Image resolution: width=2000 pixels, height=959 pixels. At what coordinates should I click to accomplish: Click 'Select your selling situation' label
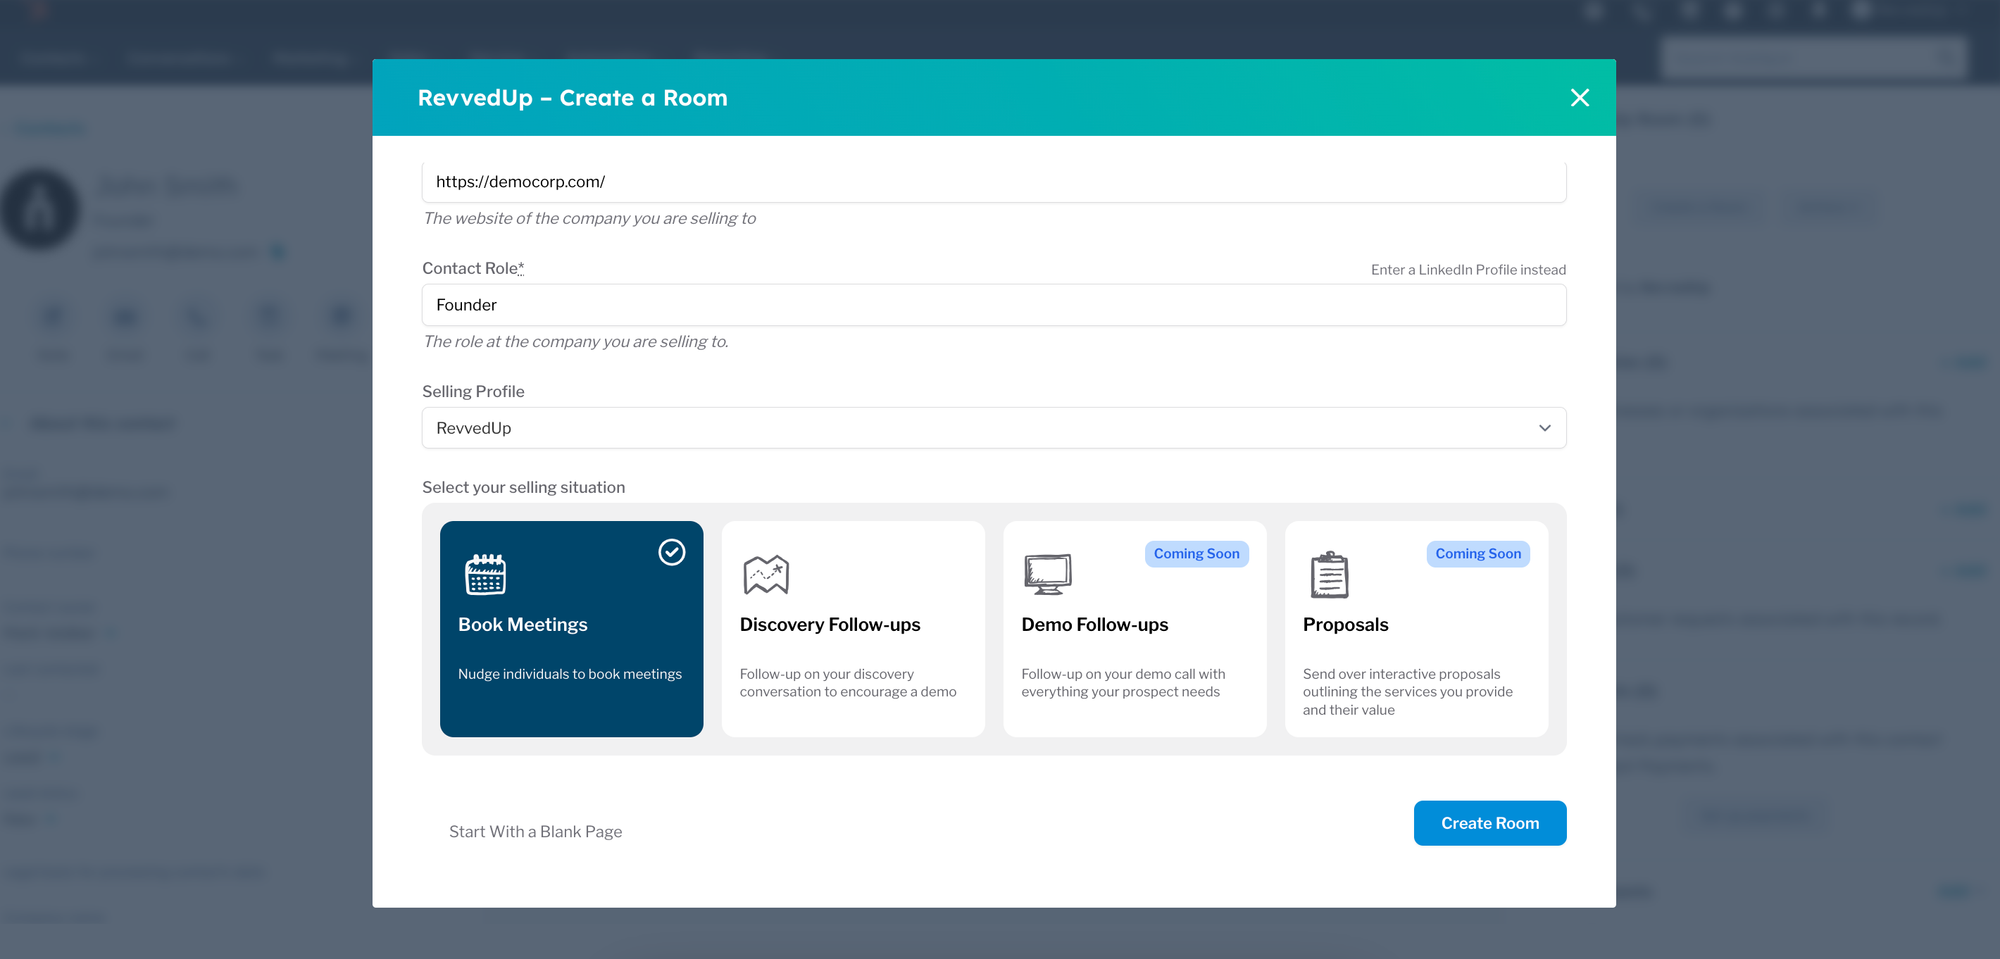coord(523,488)
